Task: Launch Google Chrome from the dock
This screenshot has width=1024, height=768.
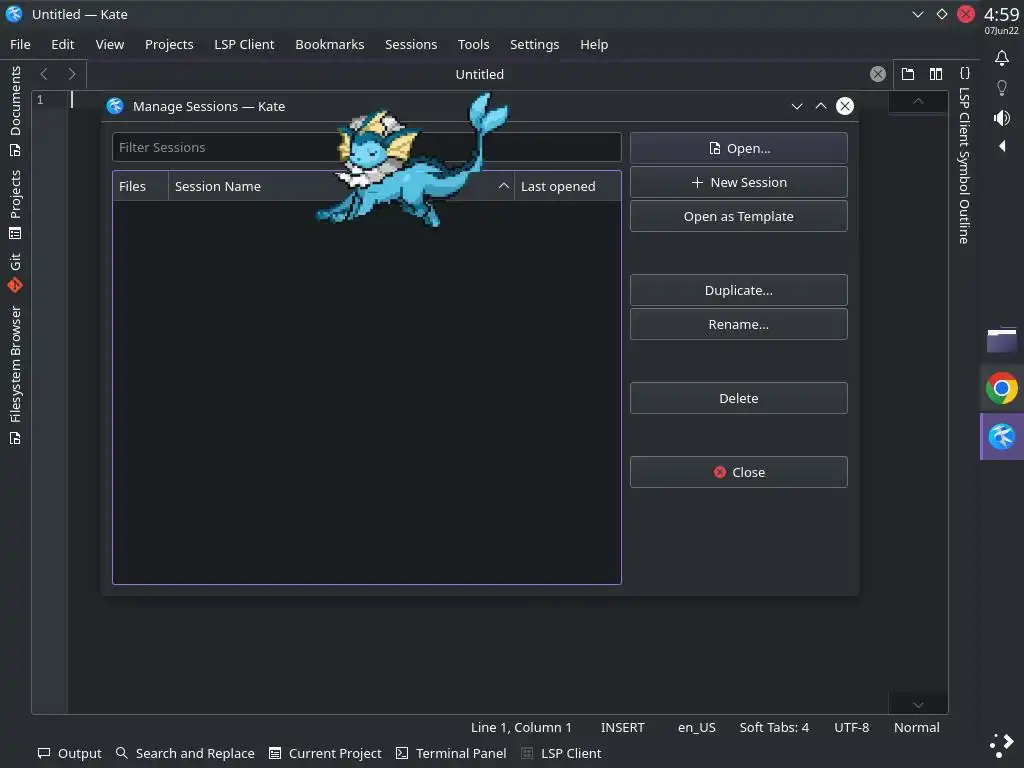Action: 1002,389
